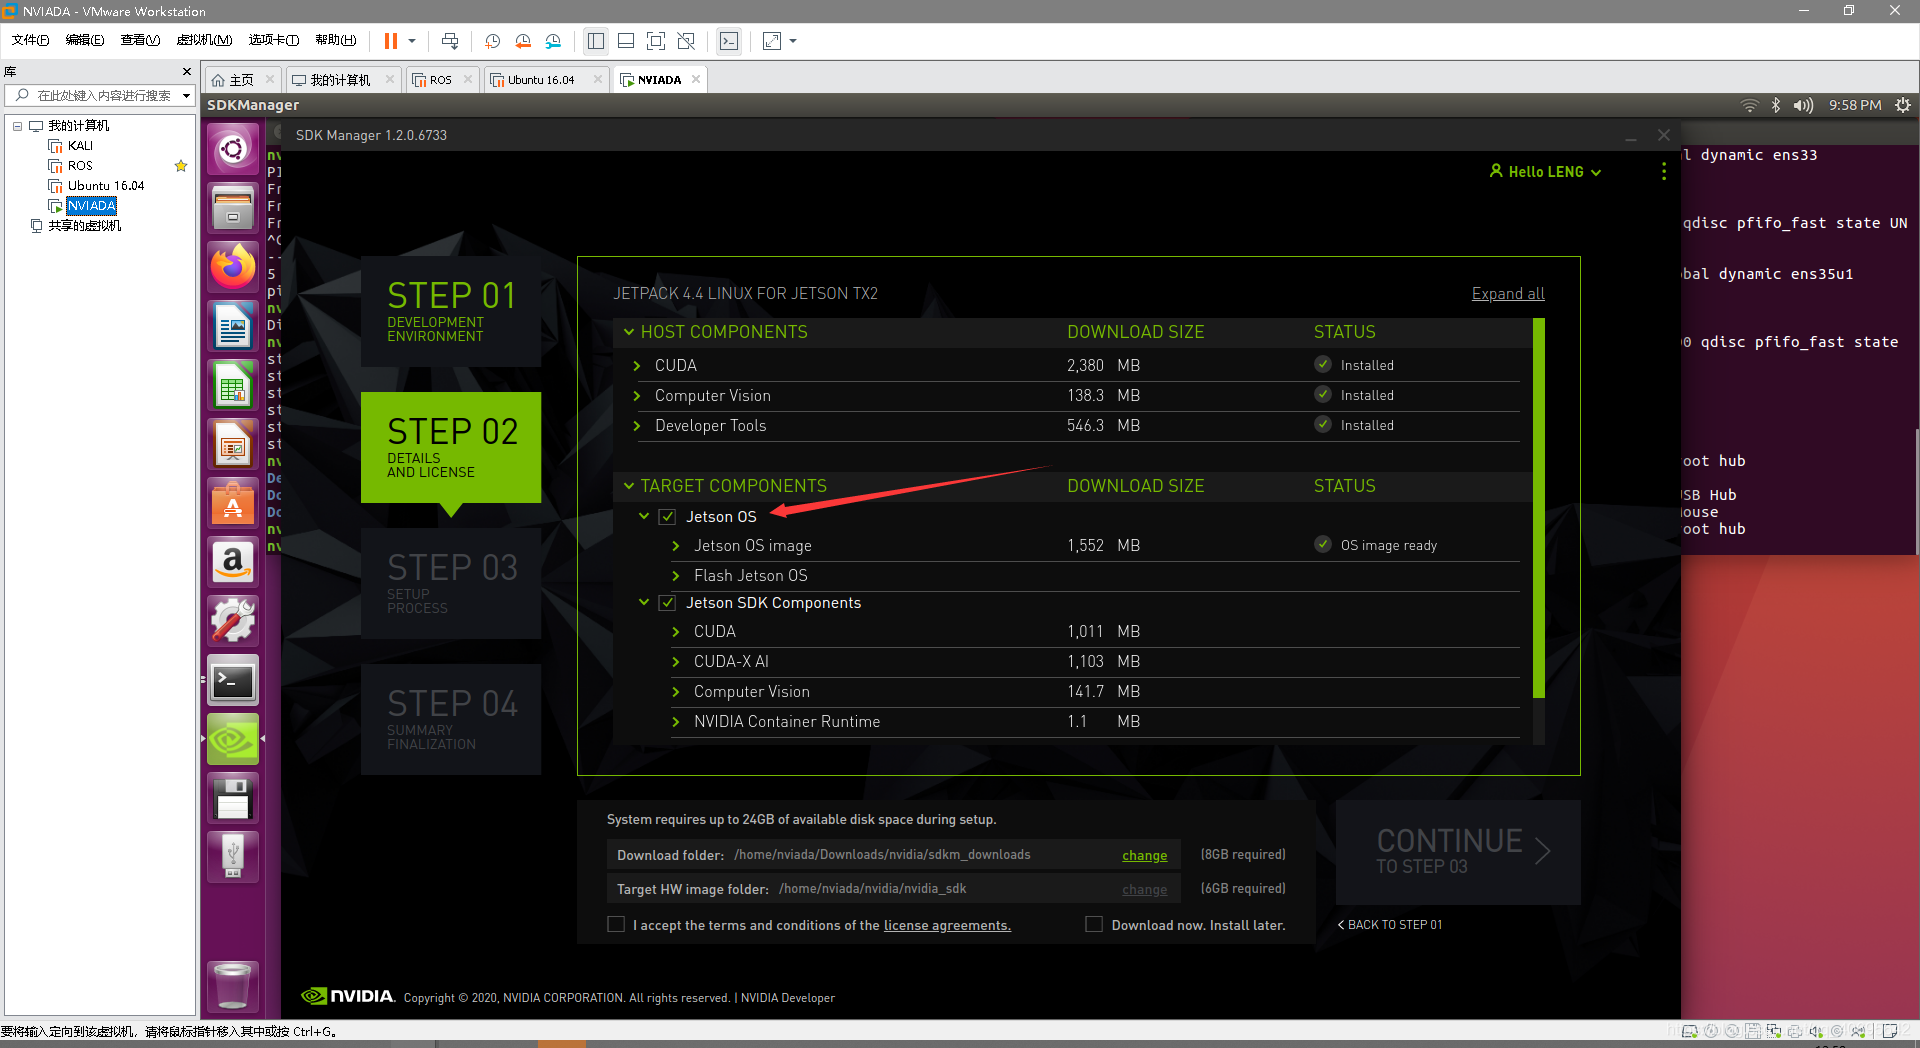This screenshot has width=1920, height=1048.
Task: Open the Ubuntu Bluetooth indicator
Action: (x=1776, y=105)
